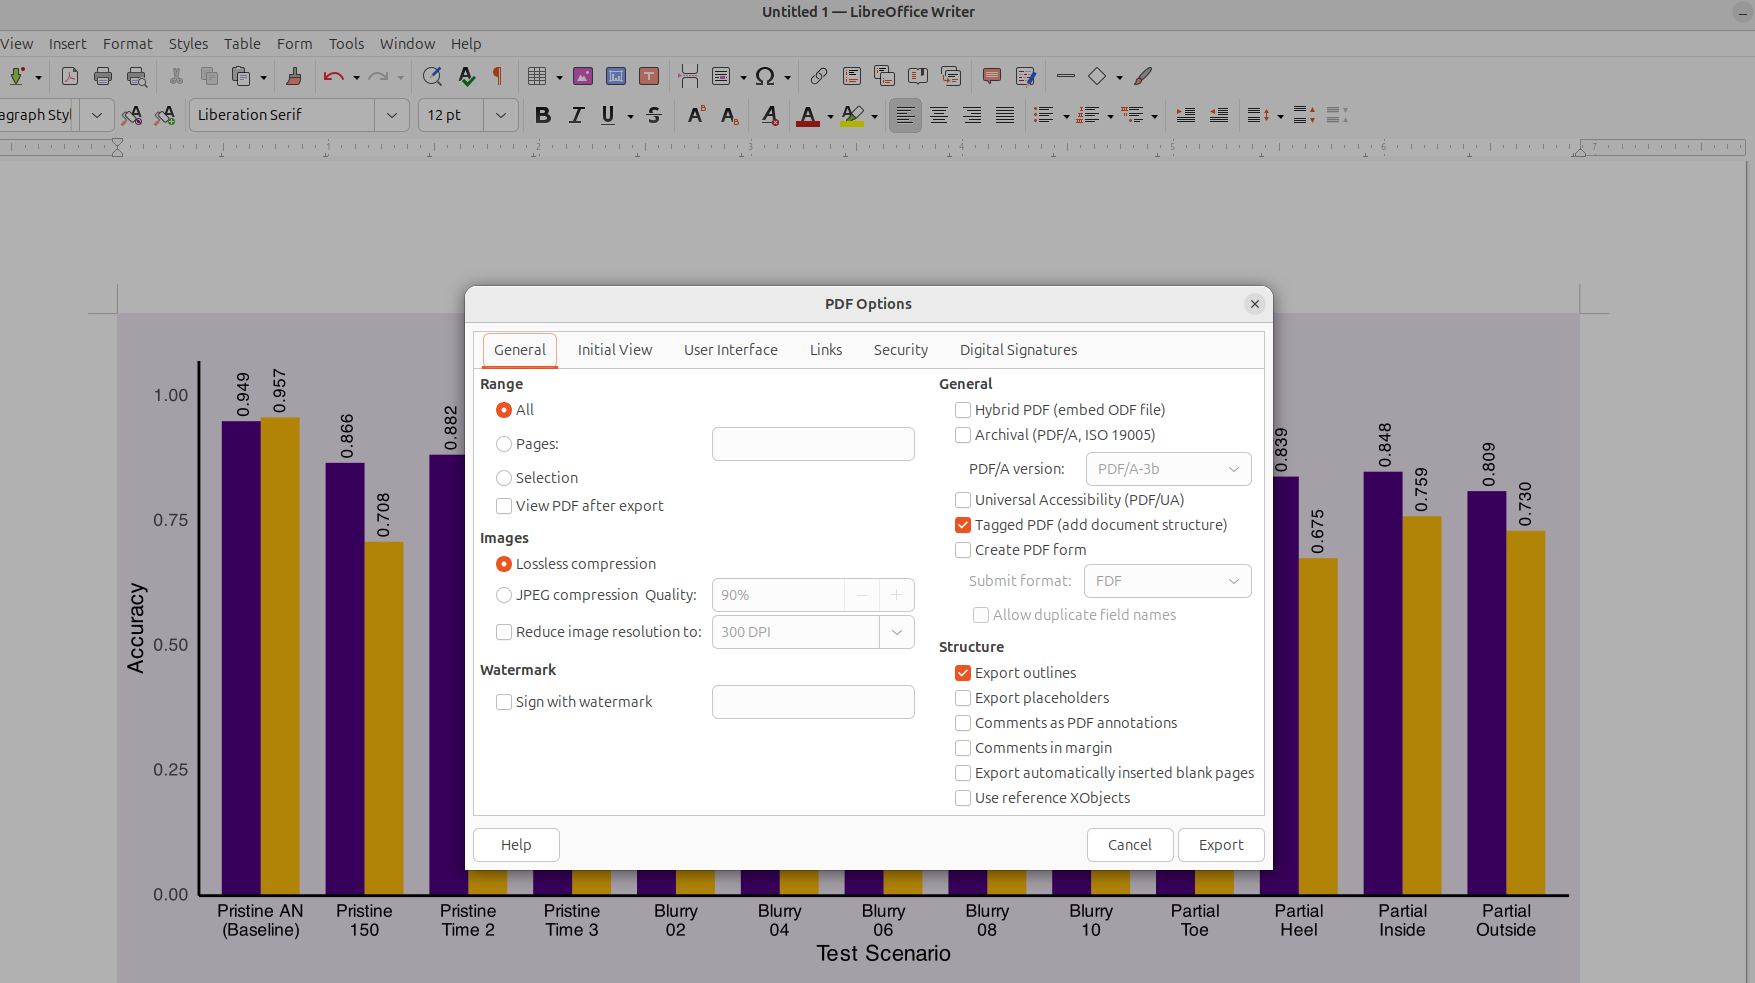Image resolution: width=1755 pixels, height=983 pixels.
Task: Click the Help button in dialog
Action: tap(516, 845)
